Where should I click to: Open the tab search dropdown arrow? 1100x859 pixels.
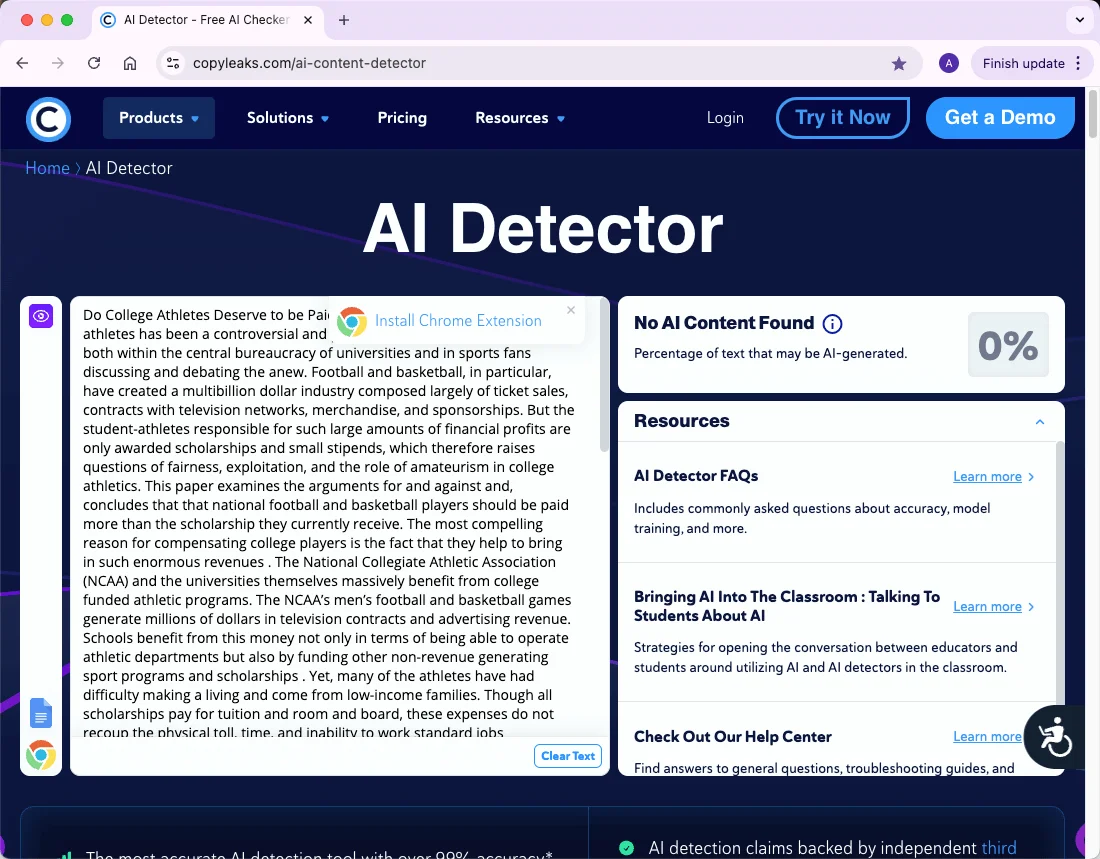coord(1080,20)
